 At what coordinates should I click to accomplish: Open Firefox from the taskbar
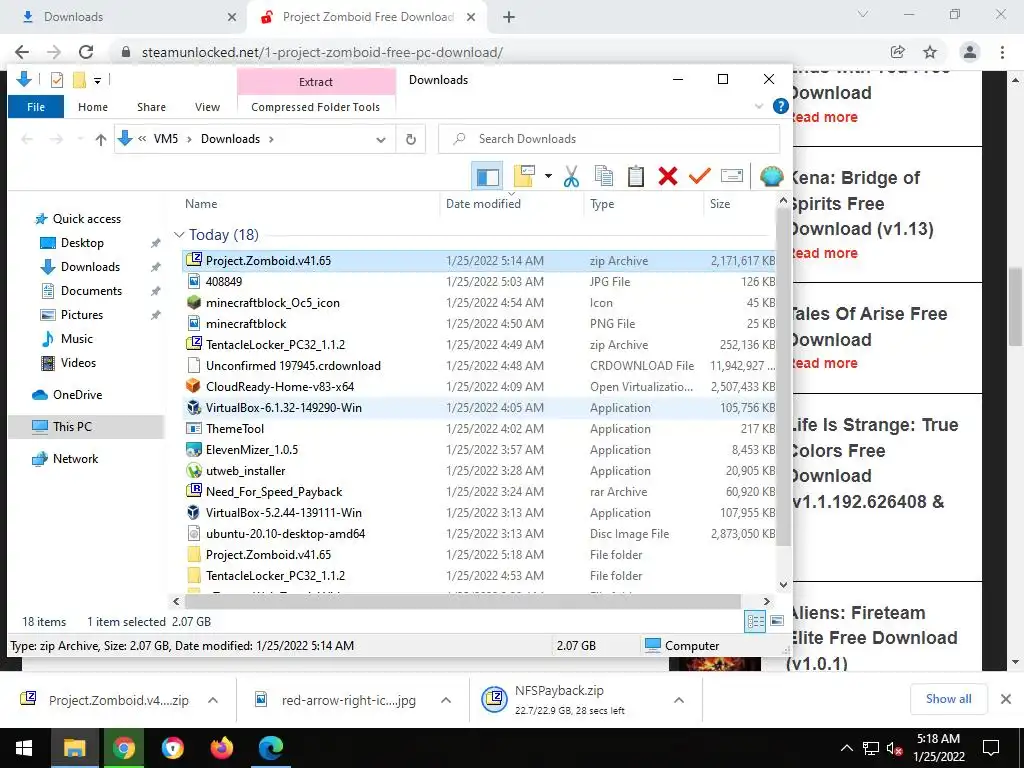(x=221, y=748)
